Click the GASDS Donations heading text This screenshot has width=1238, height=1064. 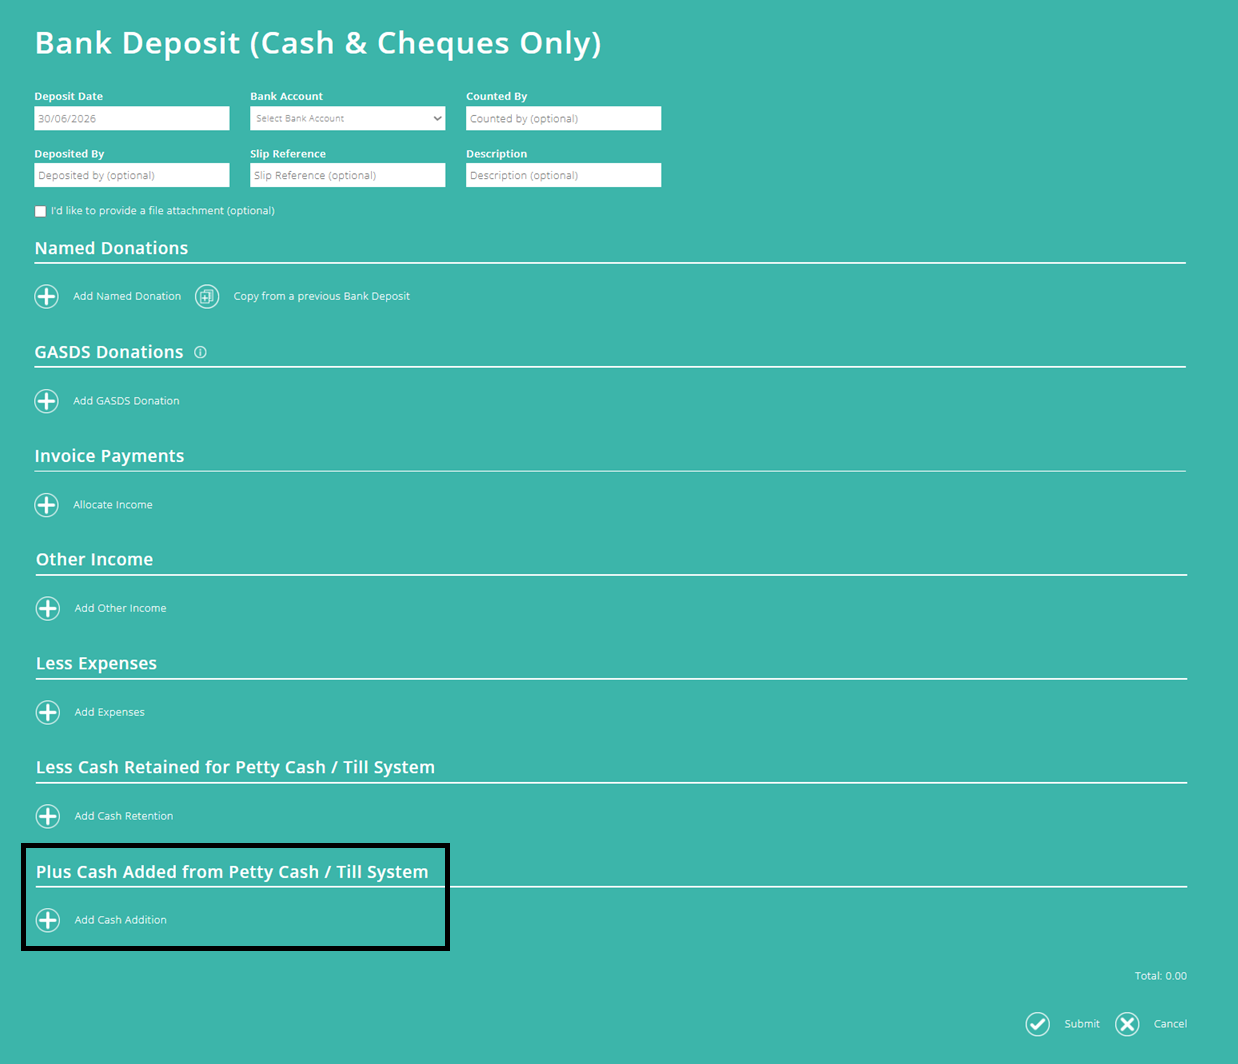[109, 352]
